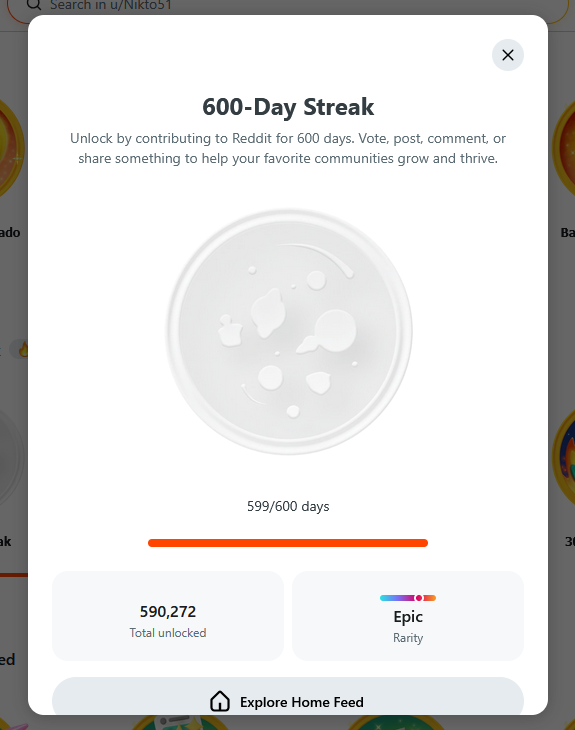This screenshot has width=575, height=730.
Task: Click the green sparkle badge at bottom right
Action: point(396,723)
